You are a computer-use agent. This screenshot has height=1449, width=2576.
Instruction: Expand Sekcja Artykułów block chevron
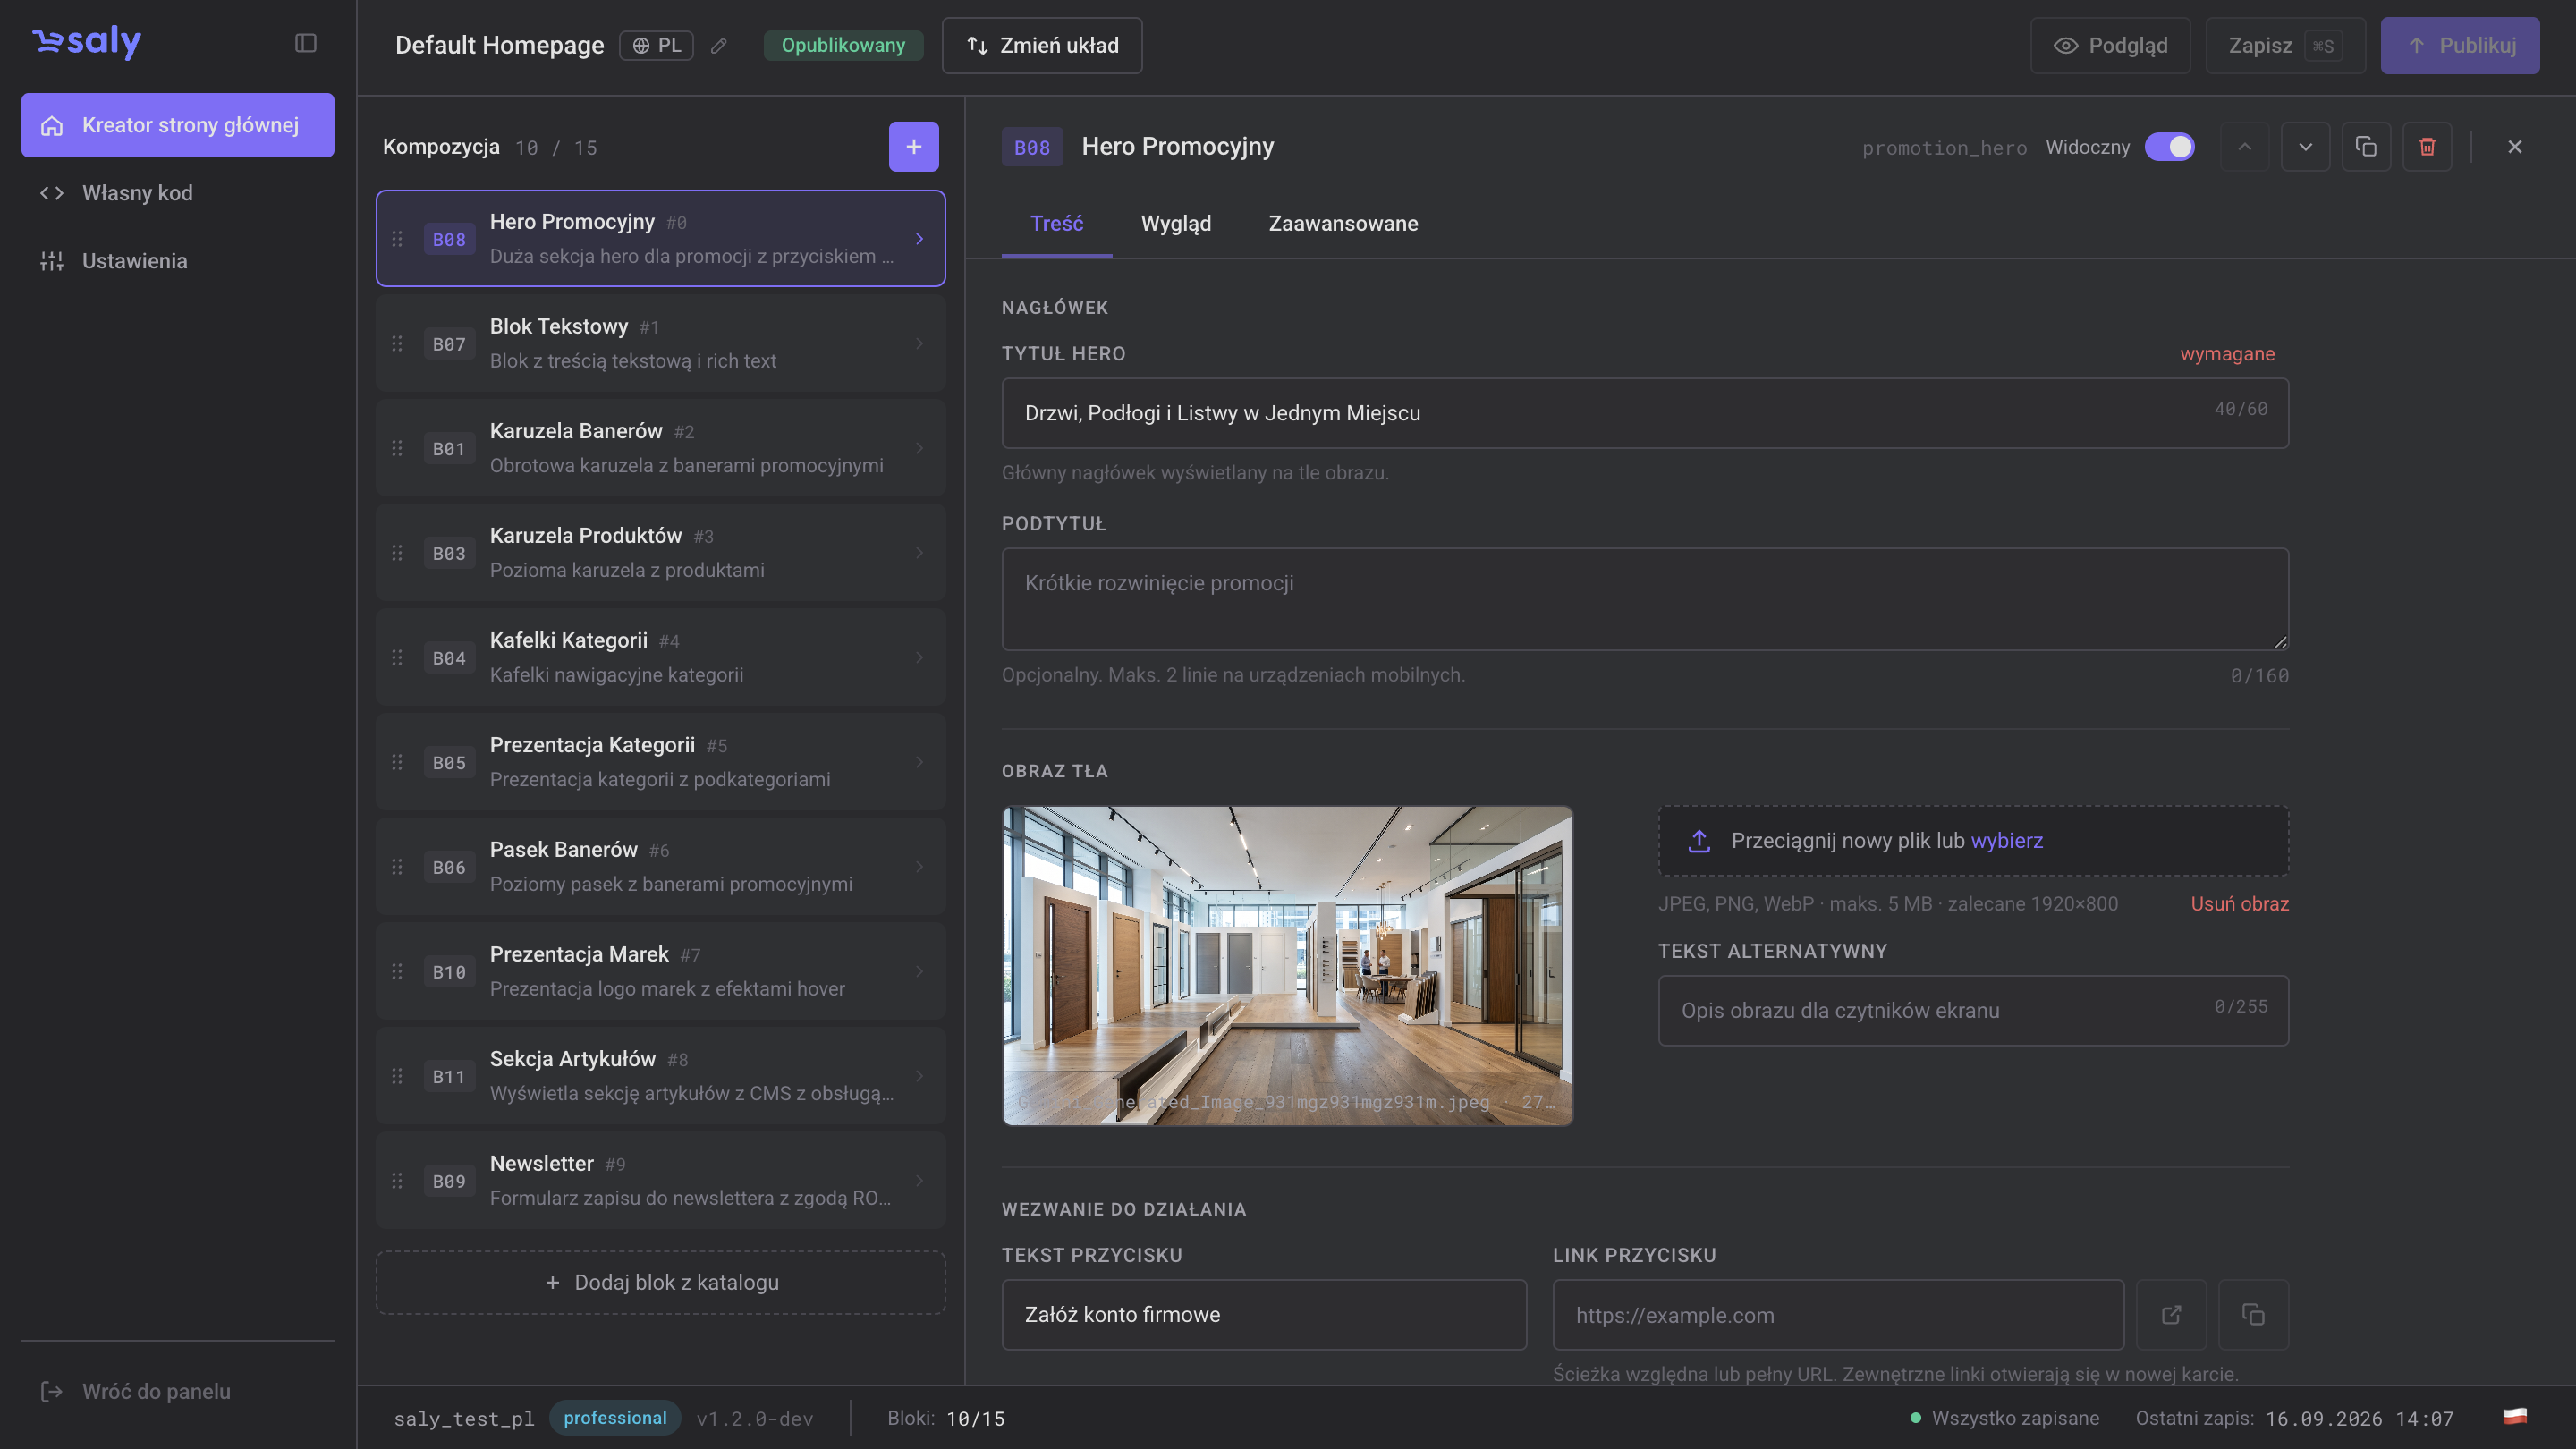tap(919, 1075)
